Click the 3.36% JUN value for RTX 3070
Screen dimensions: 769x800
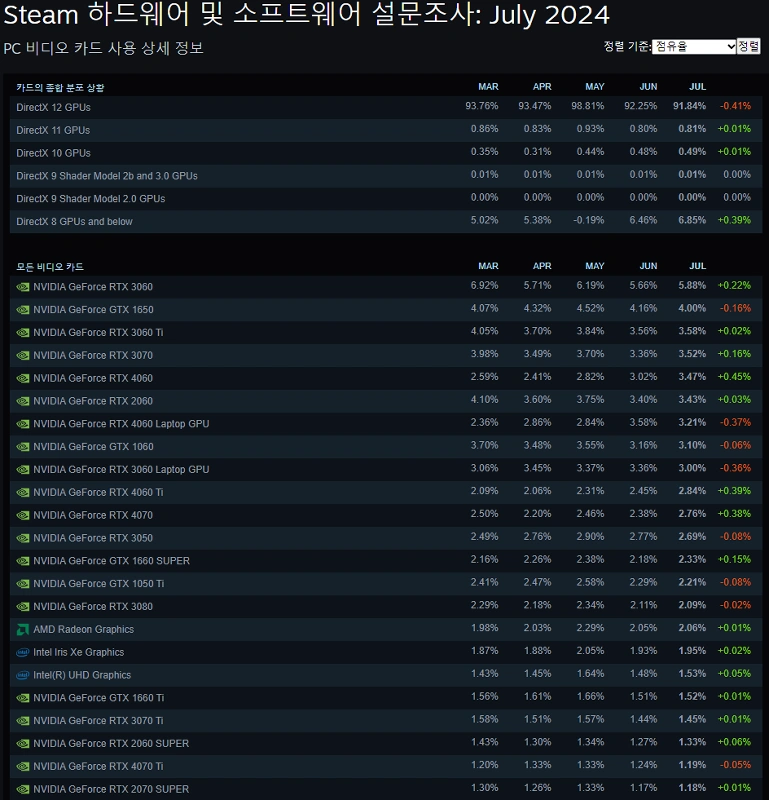(643, 355)
